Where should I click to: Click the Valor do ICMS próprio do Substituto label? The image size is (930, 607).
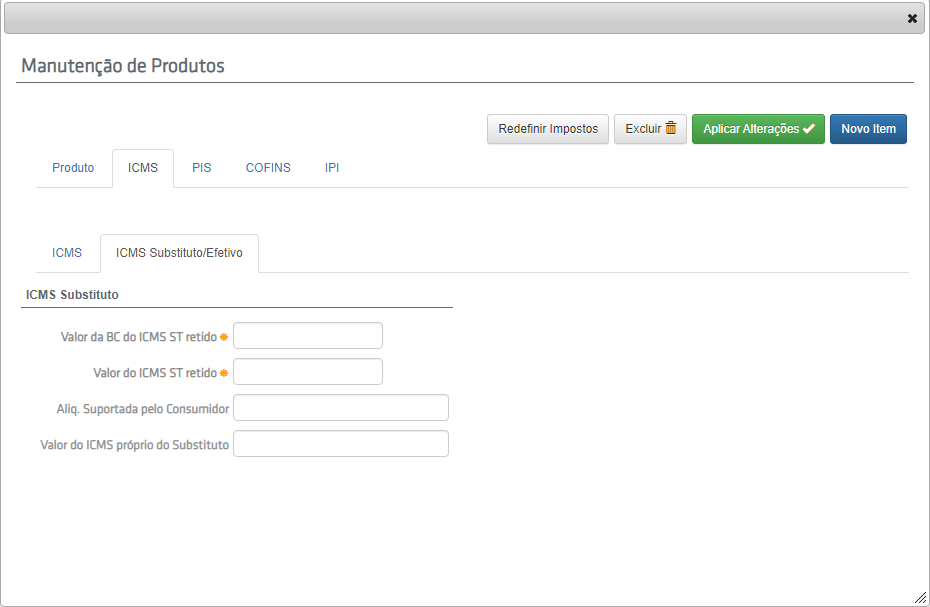pyautogui.click(x=135, y=445)
